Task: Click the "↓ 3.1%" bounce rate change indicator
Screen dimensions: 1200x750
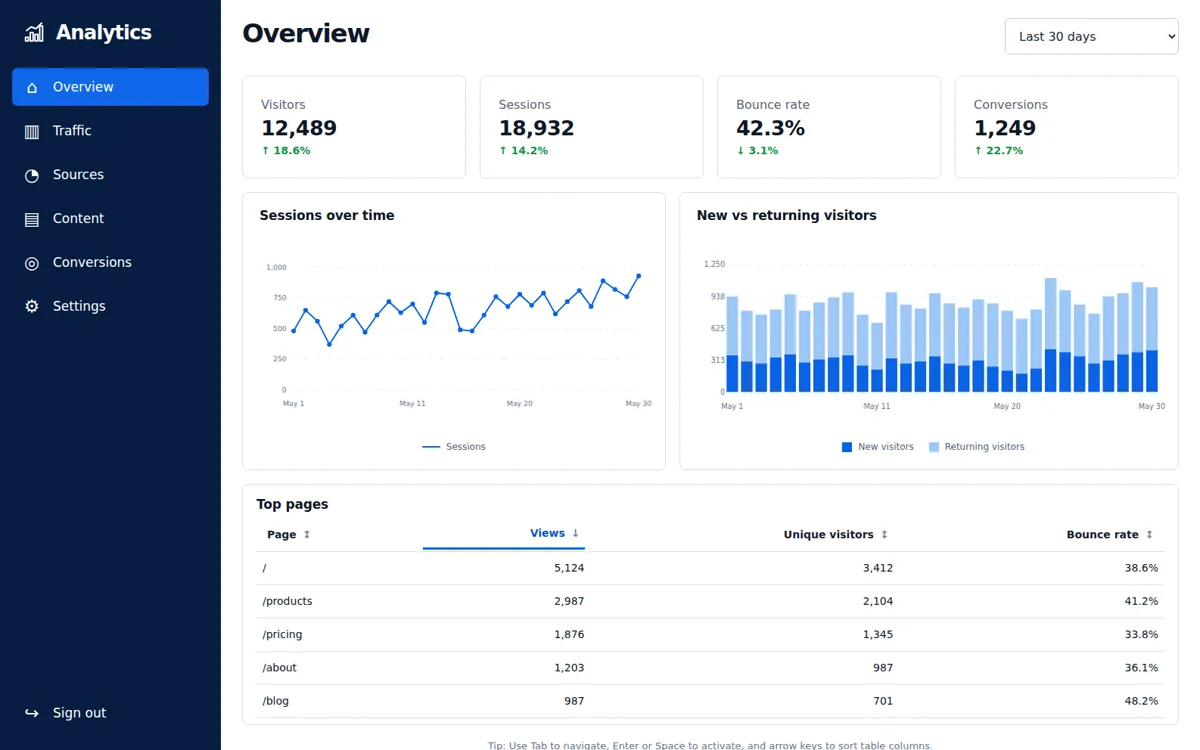Action: pyautogui.click(x=757, y=151)
